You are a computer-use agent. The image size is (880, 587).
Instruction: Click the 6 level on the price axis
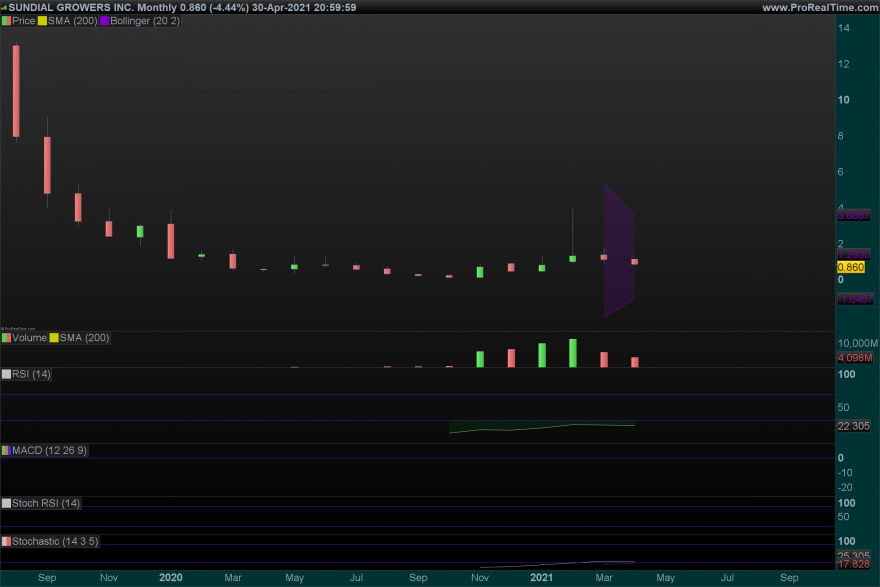point(841,172)
